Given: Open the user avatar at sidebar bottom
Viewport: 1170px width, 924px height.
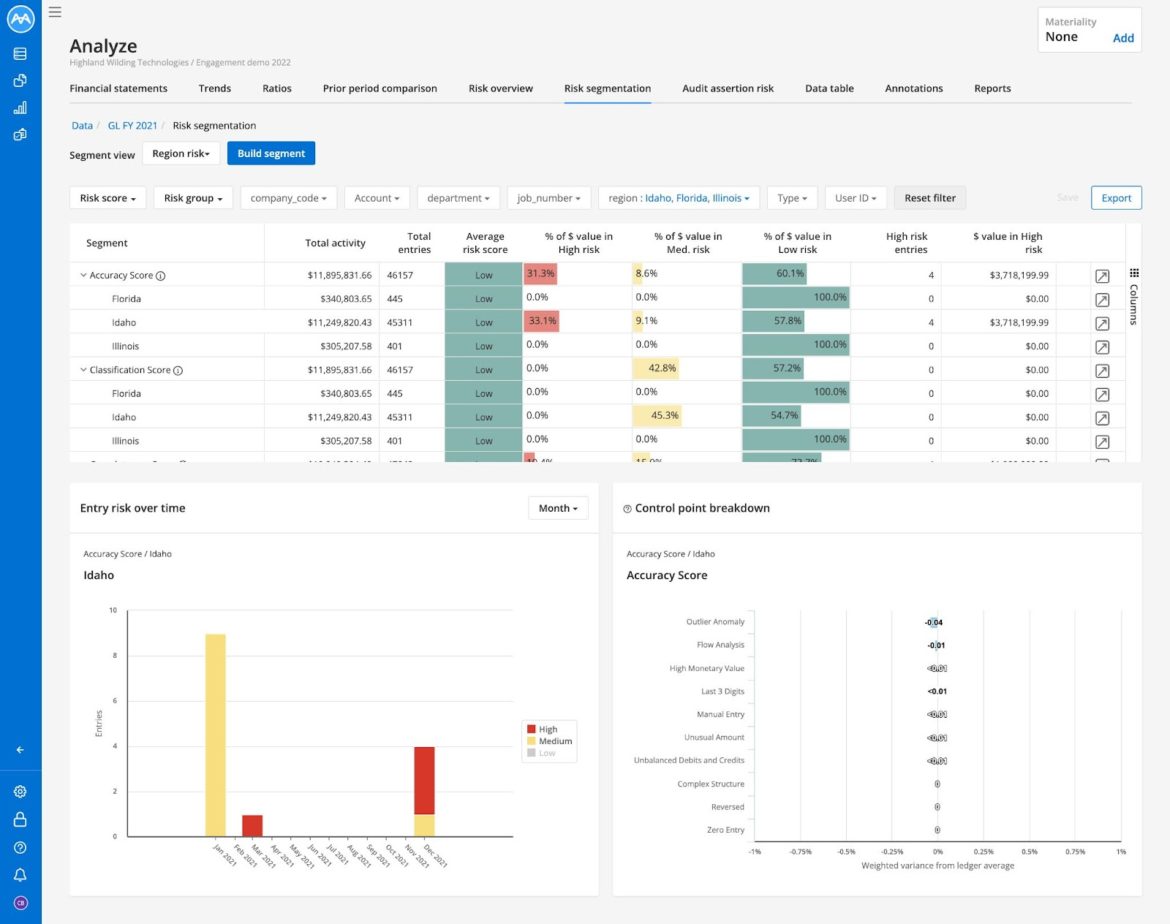Looking at the screenshot, I should pyautogui.click(x=20, y=902).
